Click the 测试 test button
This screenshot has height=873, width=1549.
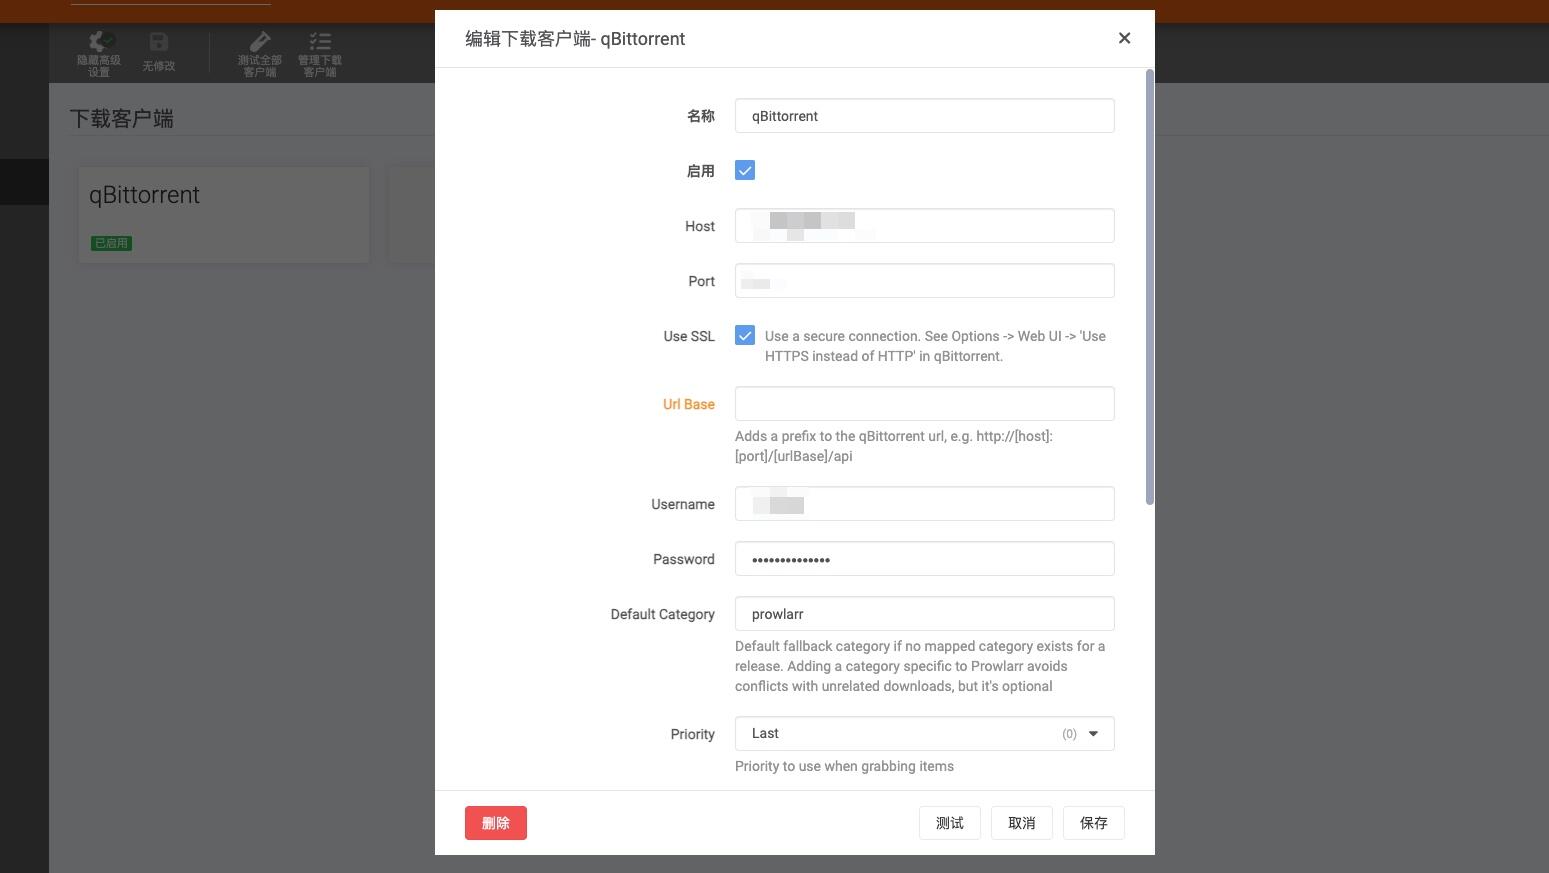pyautogui.click(x=950, y=823)
